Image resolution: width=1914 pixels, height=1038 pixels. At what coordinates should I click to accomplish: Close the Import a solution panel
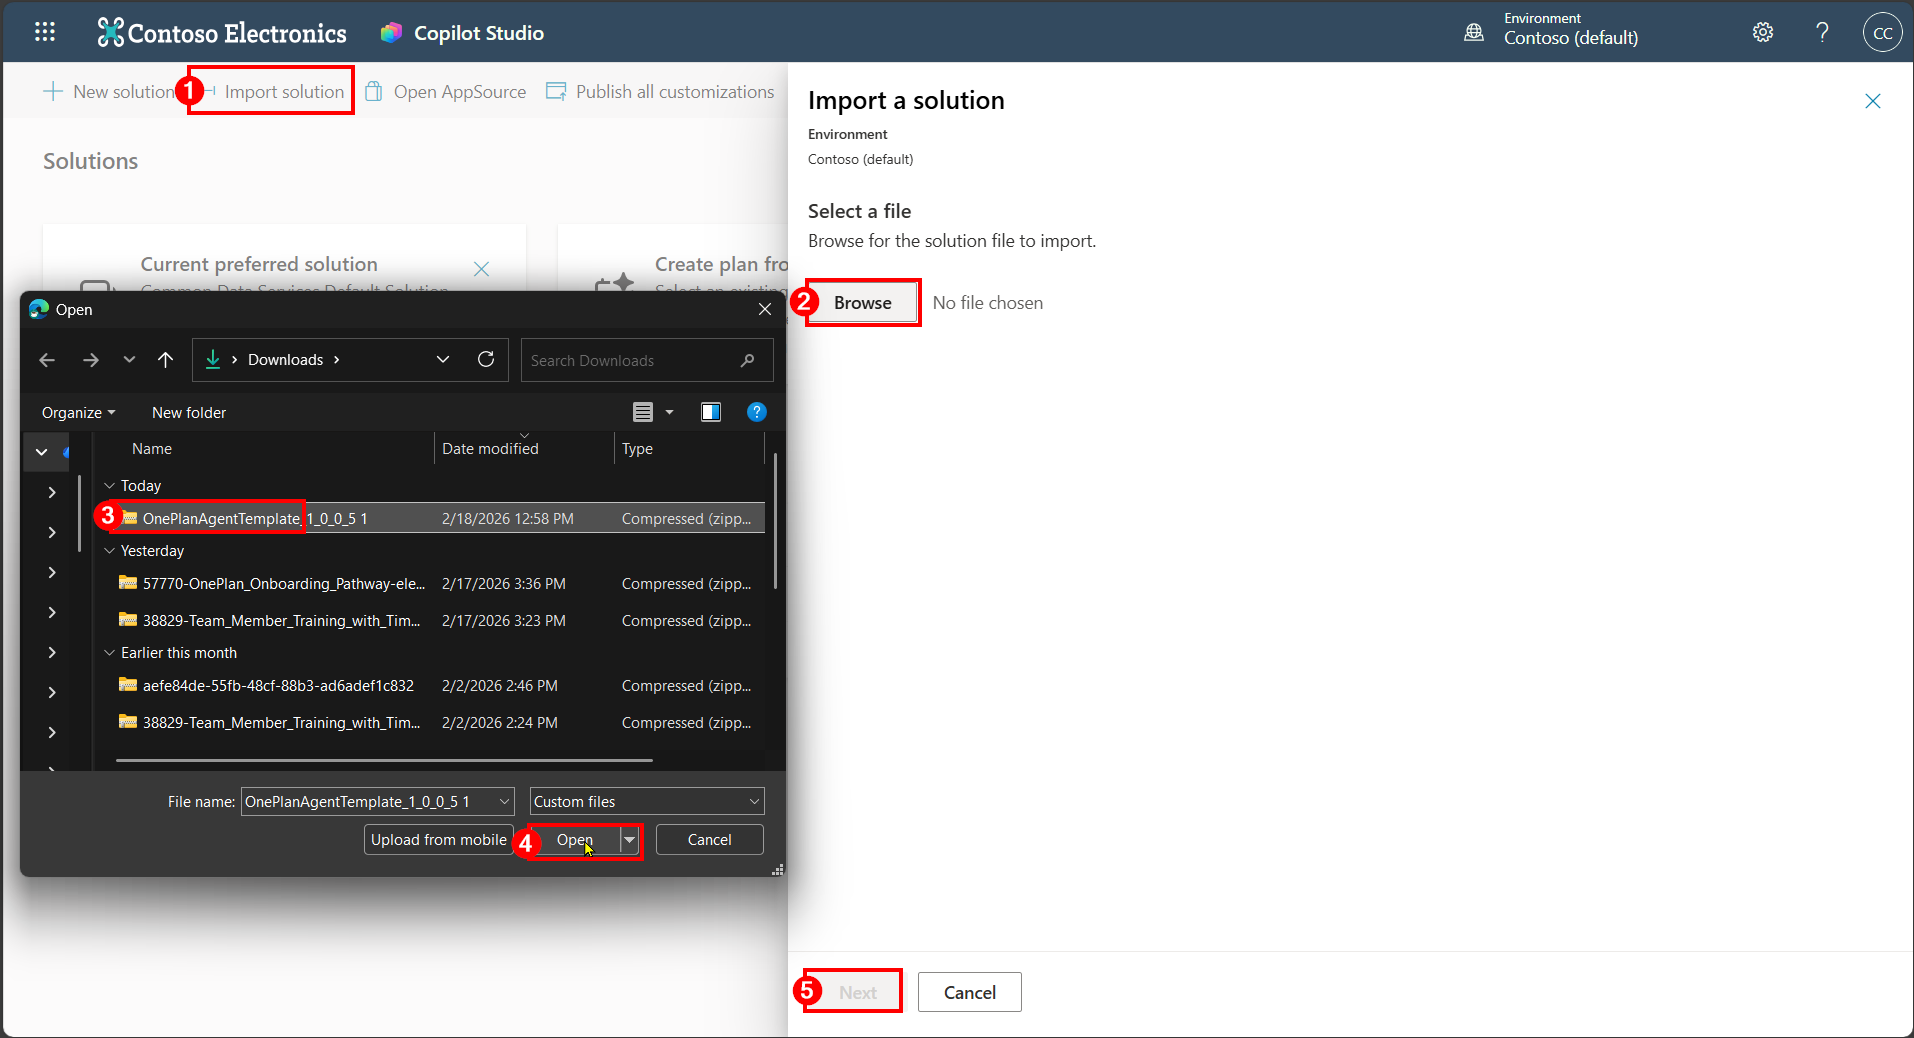click(x=1873, y=101)
